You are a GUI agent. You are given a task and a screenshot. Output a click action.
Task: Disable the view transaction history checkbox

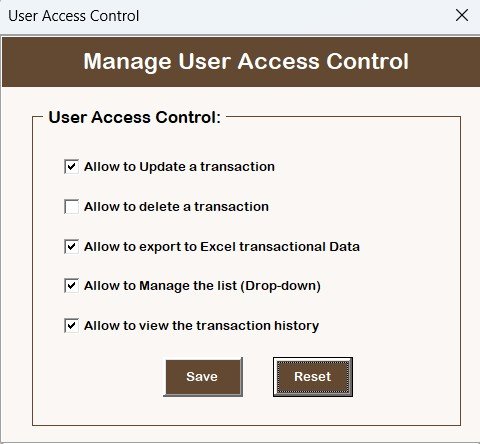pos(71,326)
